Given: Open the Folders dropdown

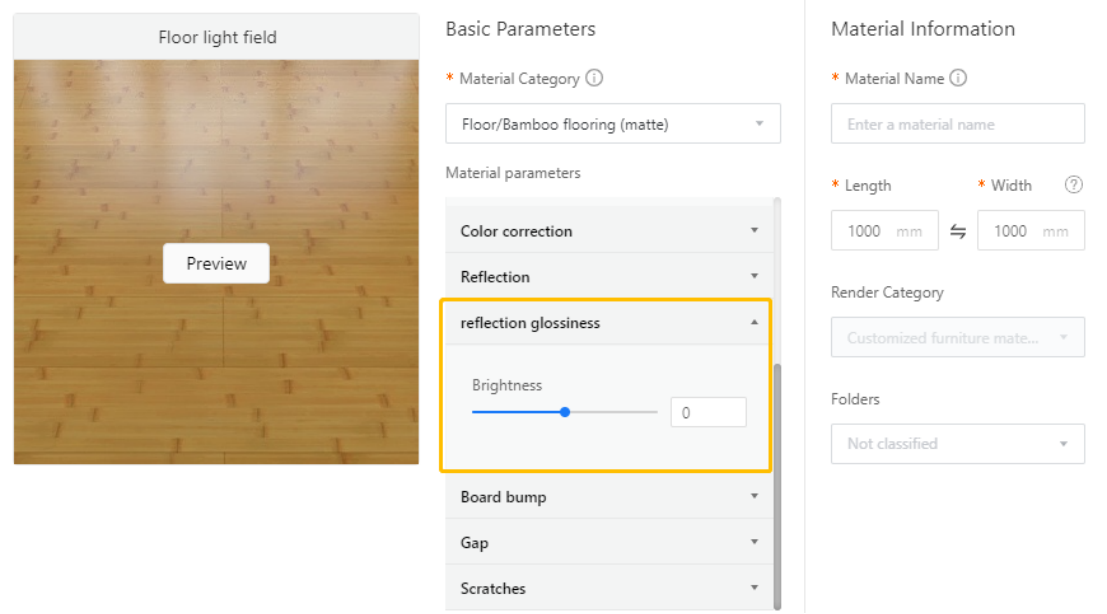Looking at the screenshot, I should 957,444.
